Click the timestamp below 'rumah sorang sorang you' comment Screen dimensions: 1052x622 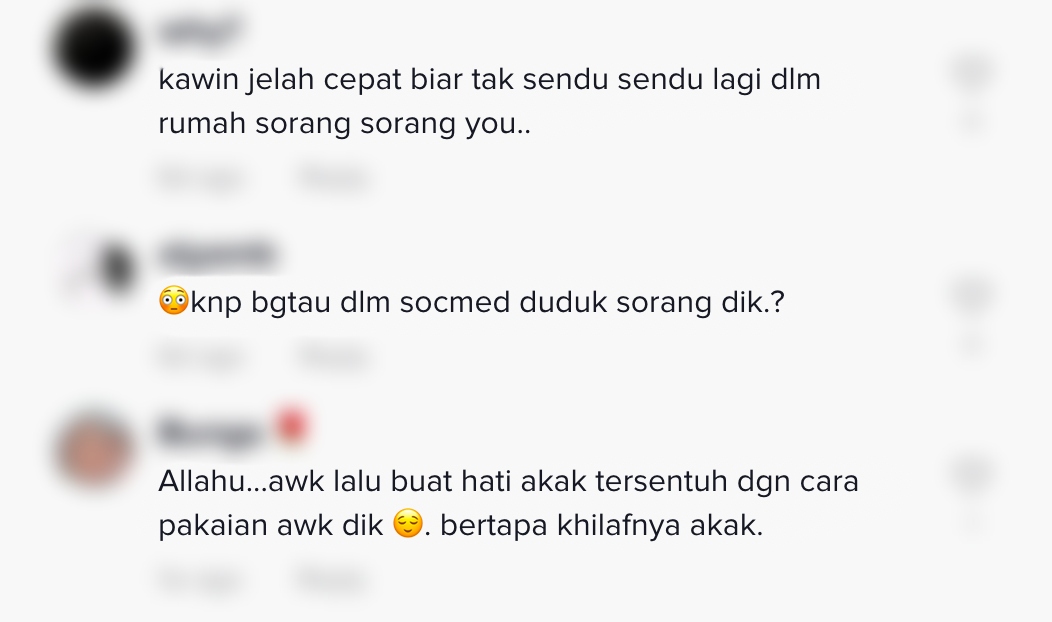click(201, 179)
